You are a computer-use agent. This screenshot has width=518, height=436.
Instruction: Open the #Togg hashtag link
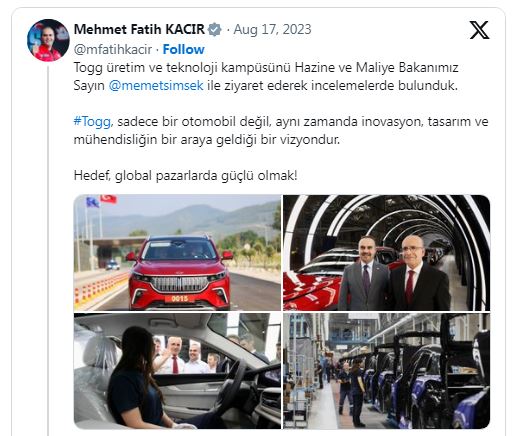pos(92,121)
